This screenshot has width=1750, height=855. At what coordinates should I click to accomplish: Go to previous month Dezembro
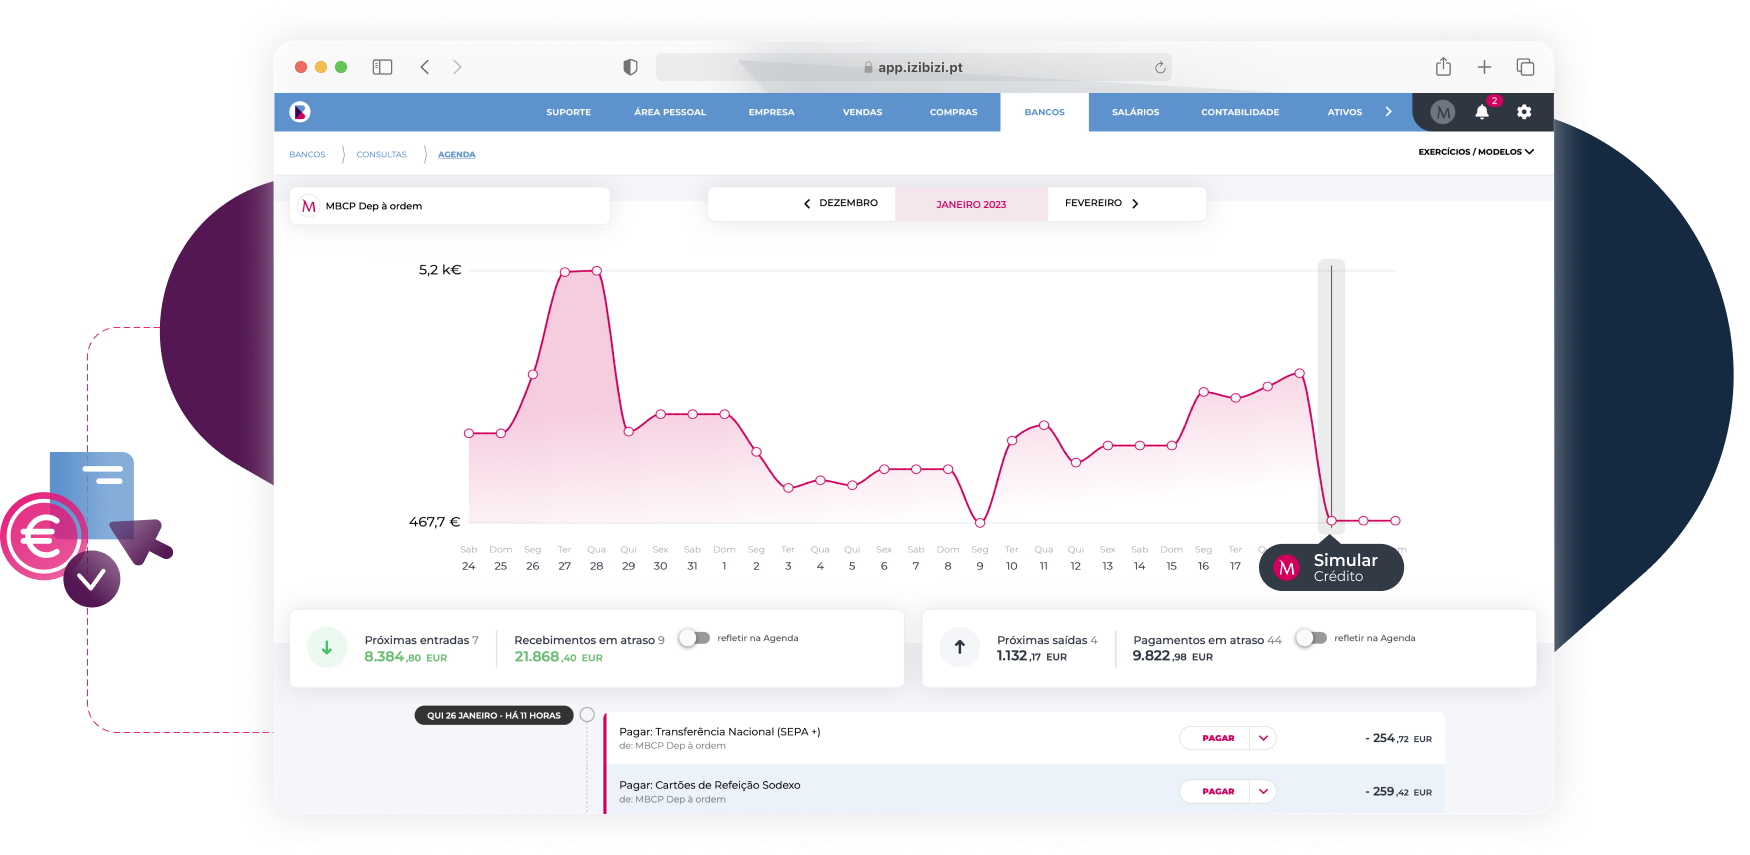840,203
